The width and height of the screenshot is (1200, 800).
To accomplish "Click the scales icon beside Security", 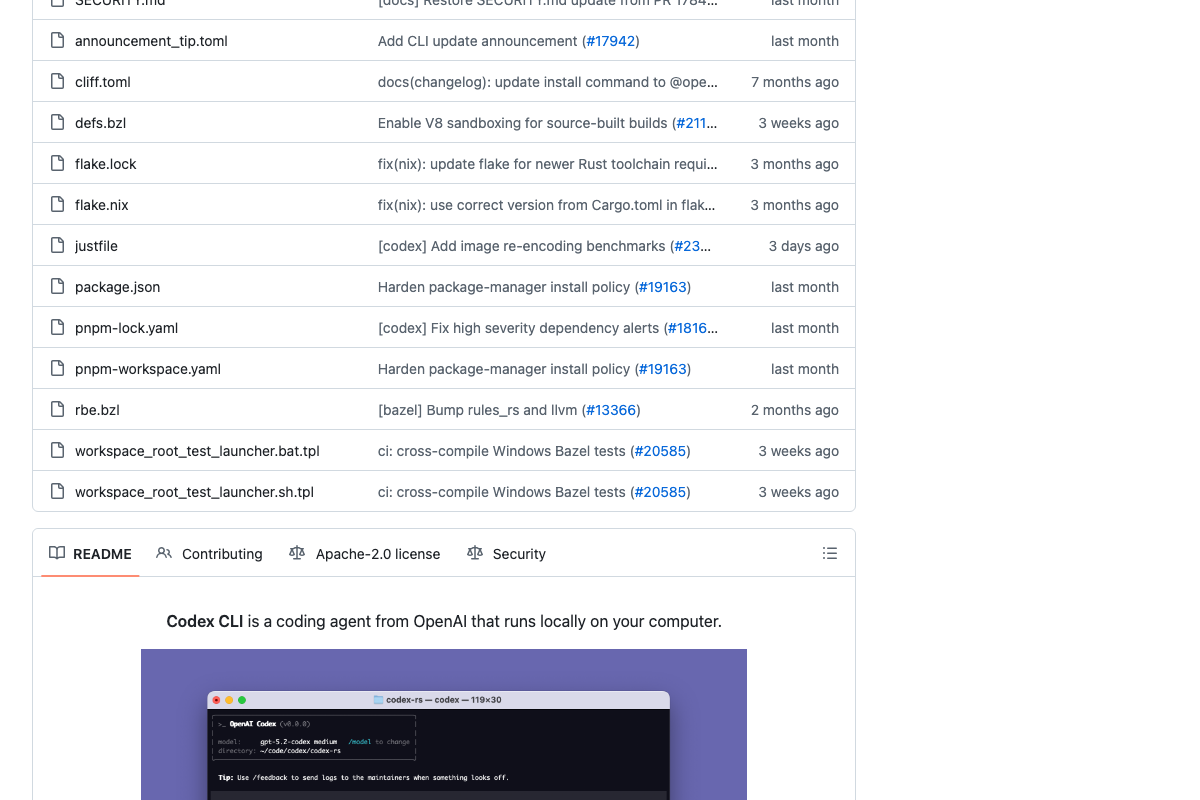I will click(x=475, y=553).
